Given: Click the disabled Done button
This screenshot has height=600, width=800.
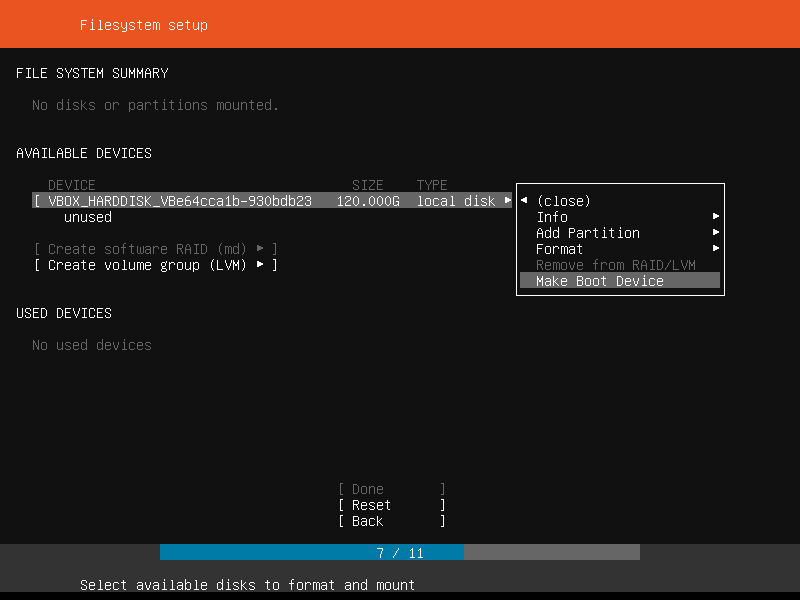Looking at the screenshot, I should coord(392,489).
